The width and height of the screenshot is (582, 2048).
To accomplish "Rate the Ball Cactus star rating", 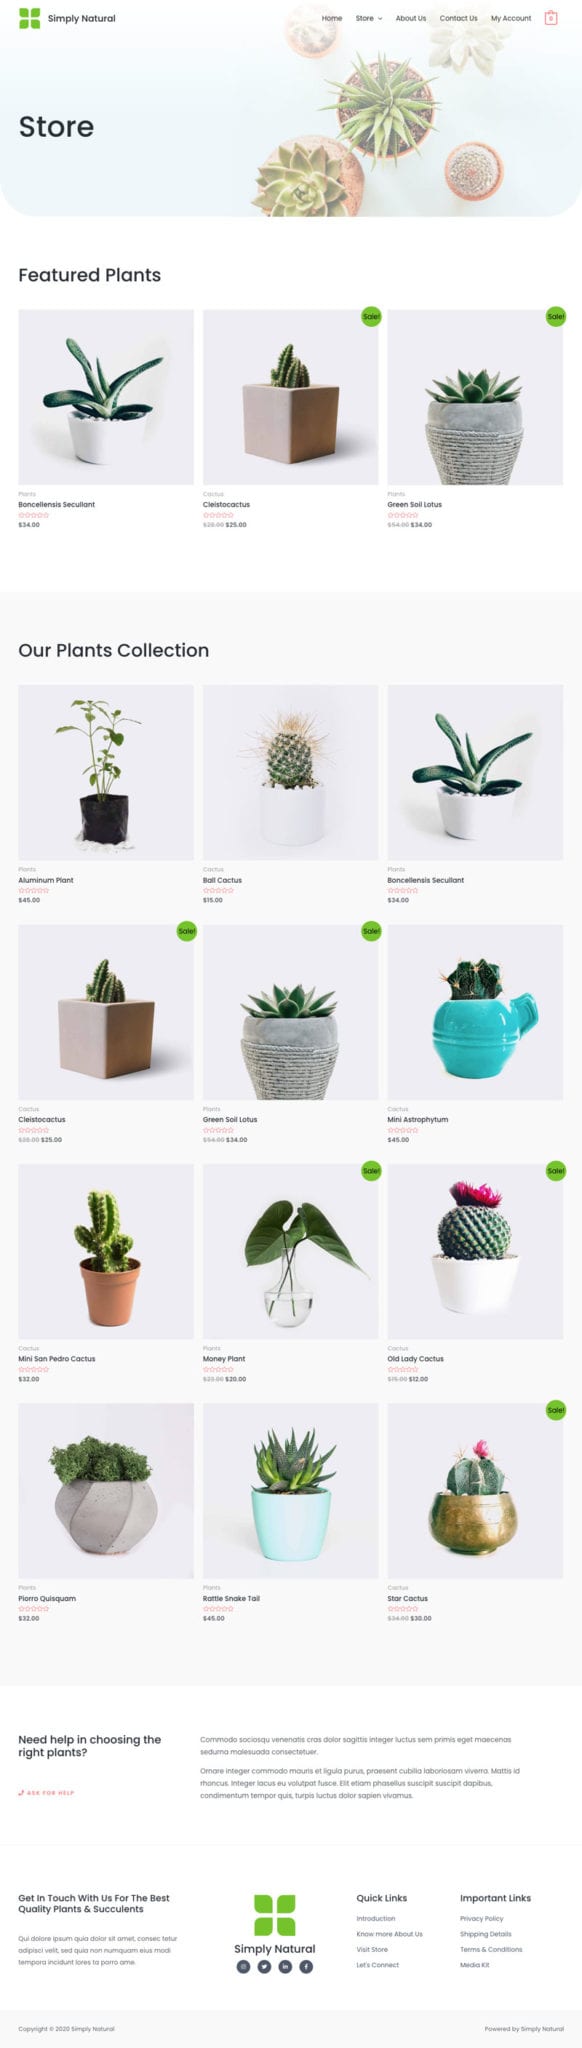I will tap(218, 890).
